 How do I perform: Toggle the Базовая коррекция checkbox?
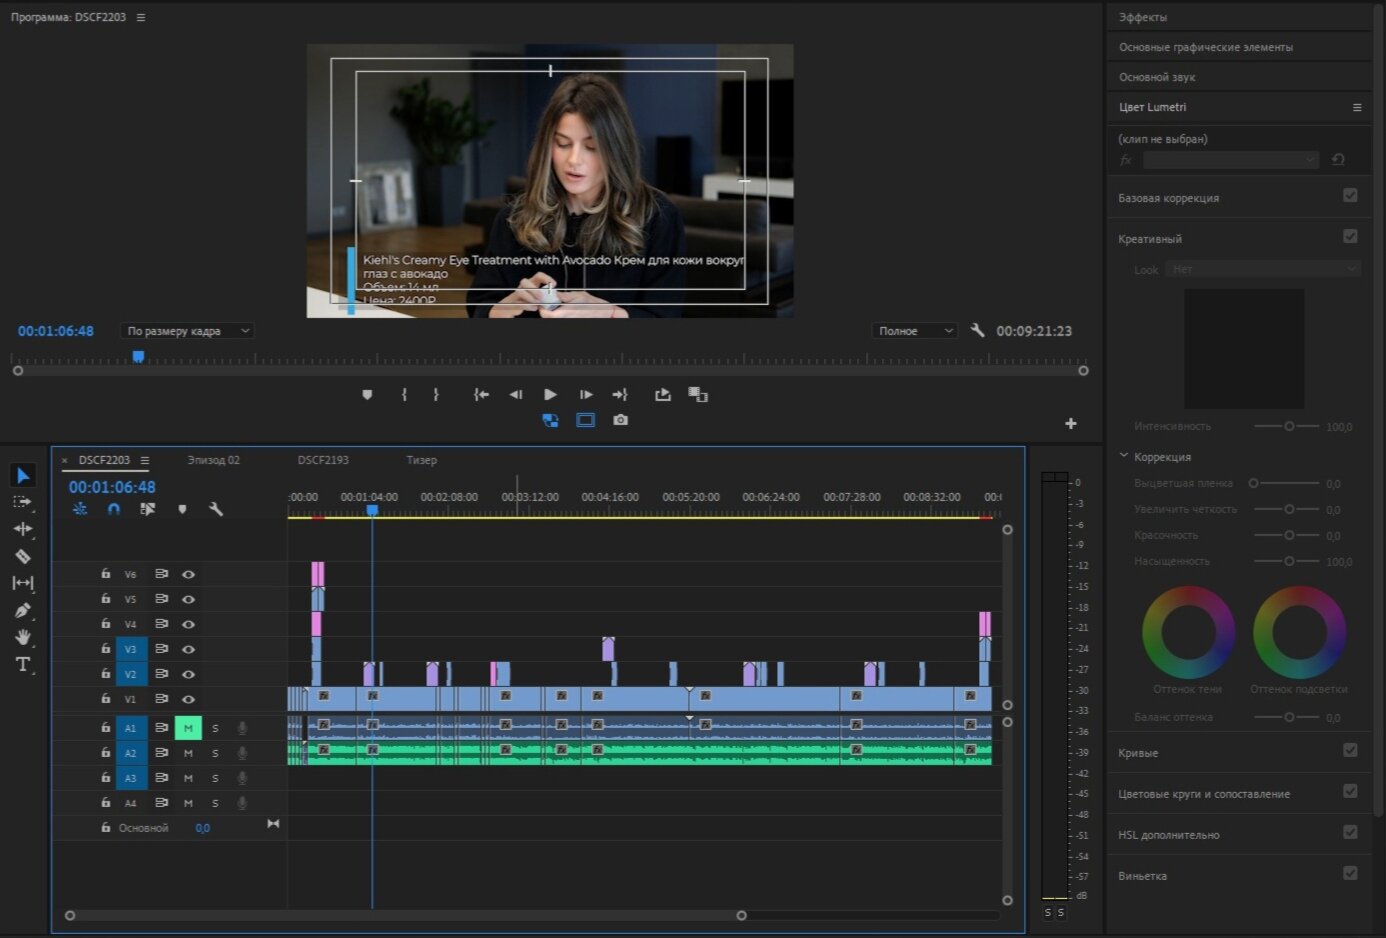1350,196
